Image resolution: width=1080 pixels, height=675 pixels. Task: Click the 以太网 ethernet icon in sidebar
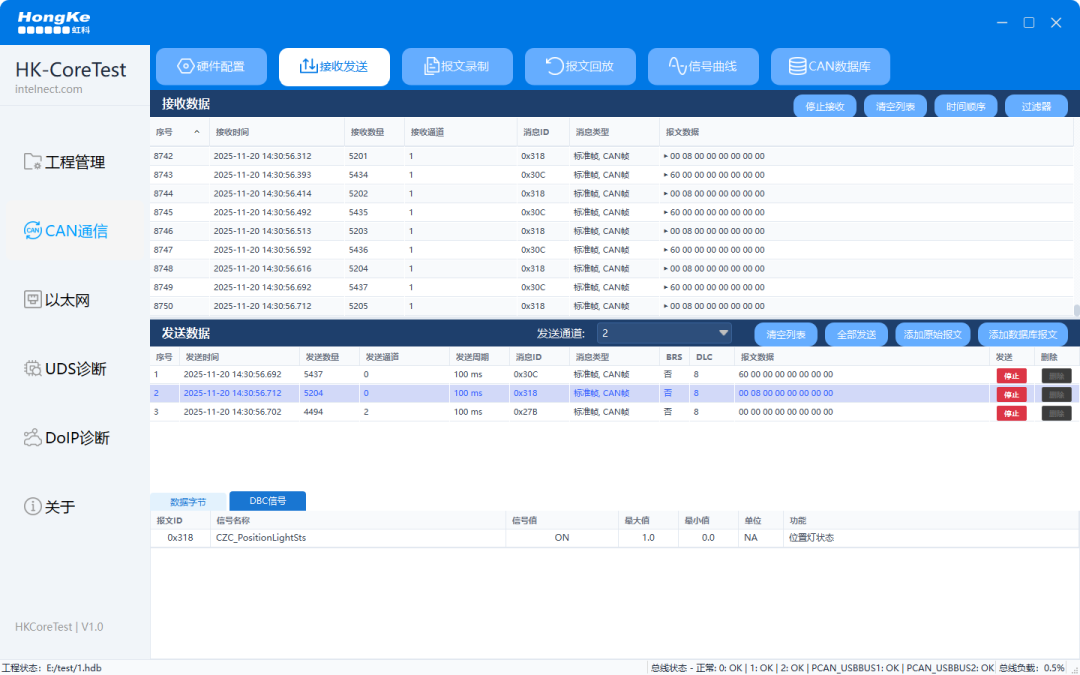click(32, 300)
